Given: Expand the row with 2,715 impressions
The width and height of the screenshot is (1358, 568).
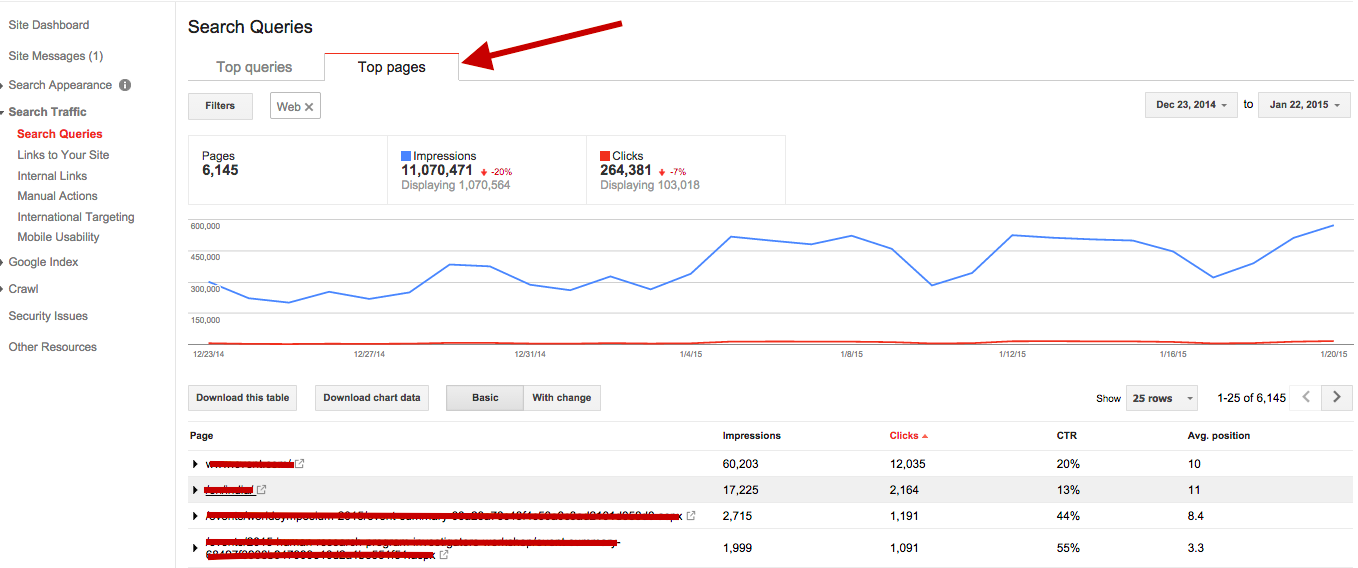Looking at the screenshot, I should 196,516.
